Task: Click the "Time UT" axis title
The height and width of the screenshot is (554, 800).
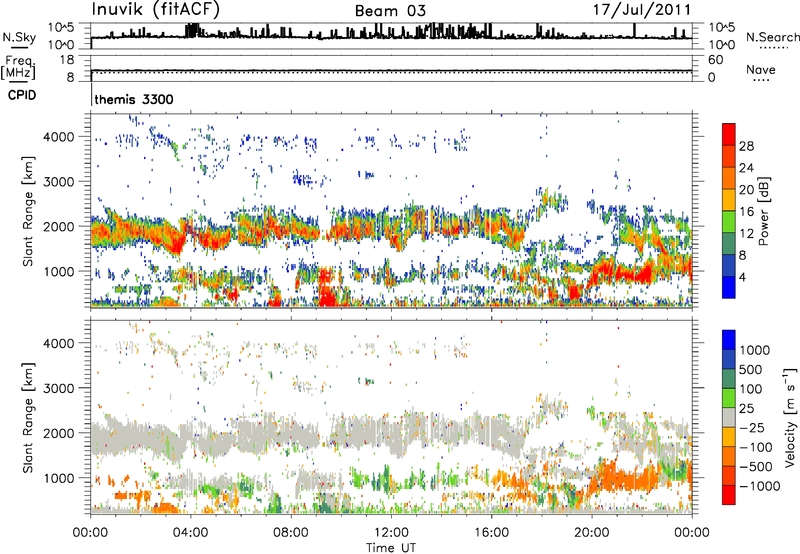Action: [391, 547]
